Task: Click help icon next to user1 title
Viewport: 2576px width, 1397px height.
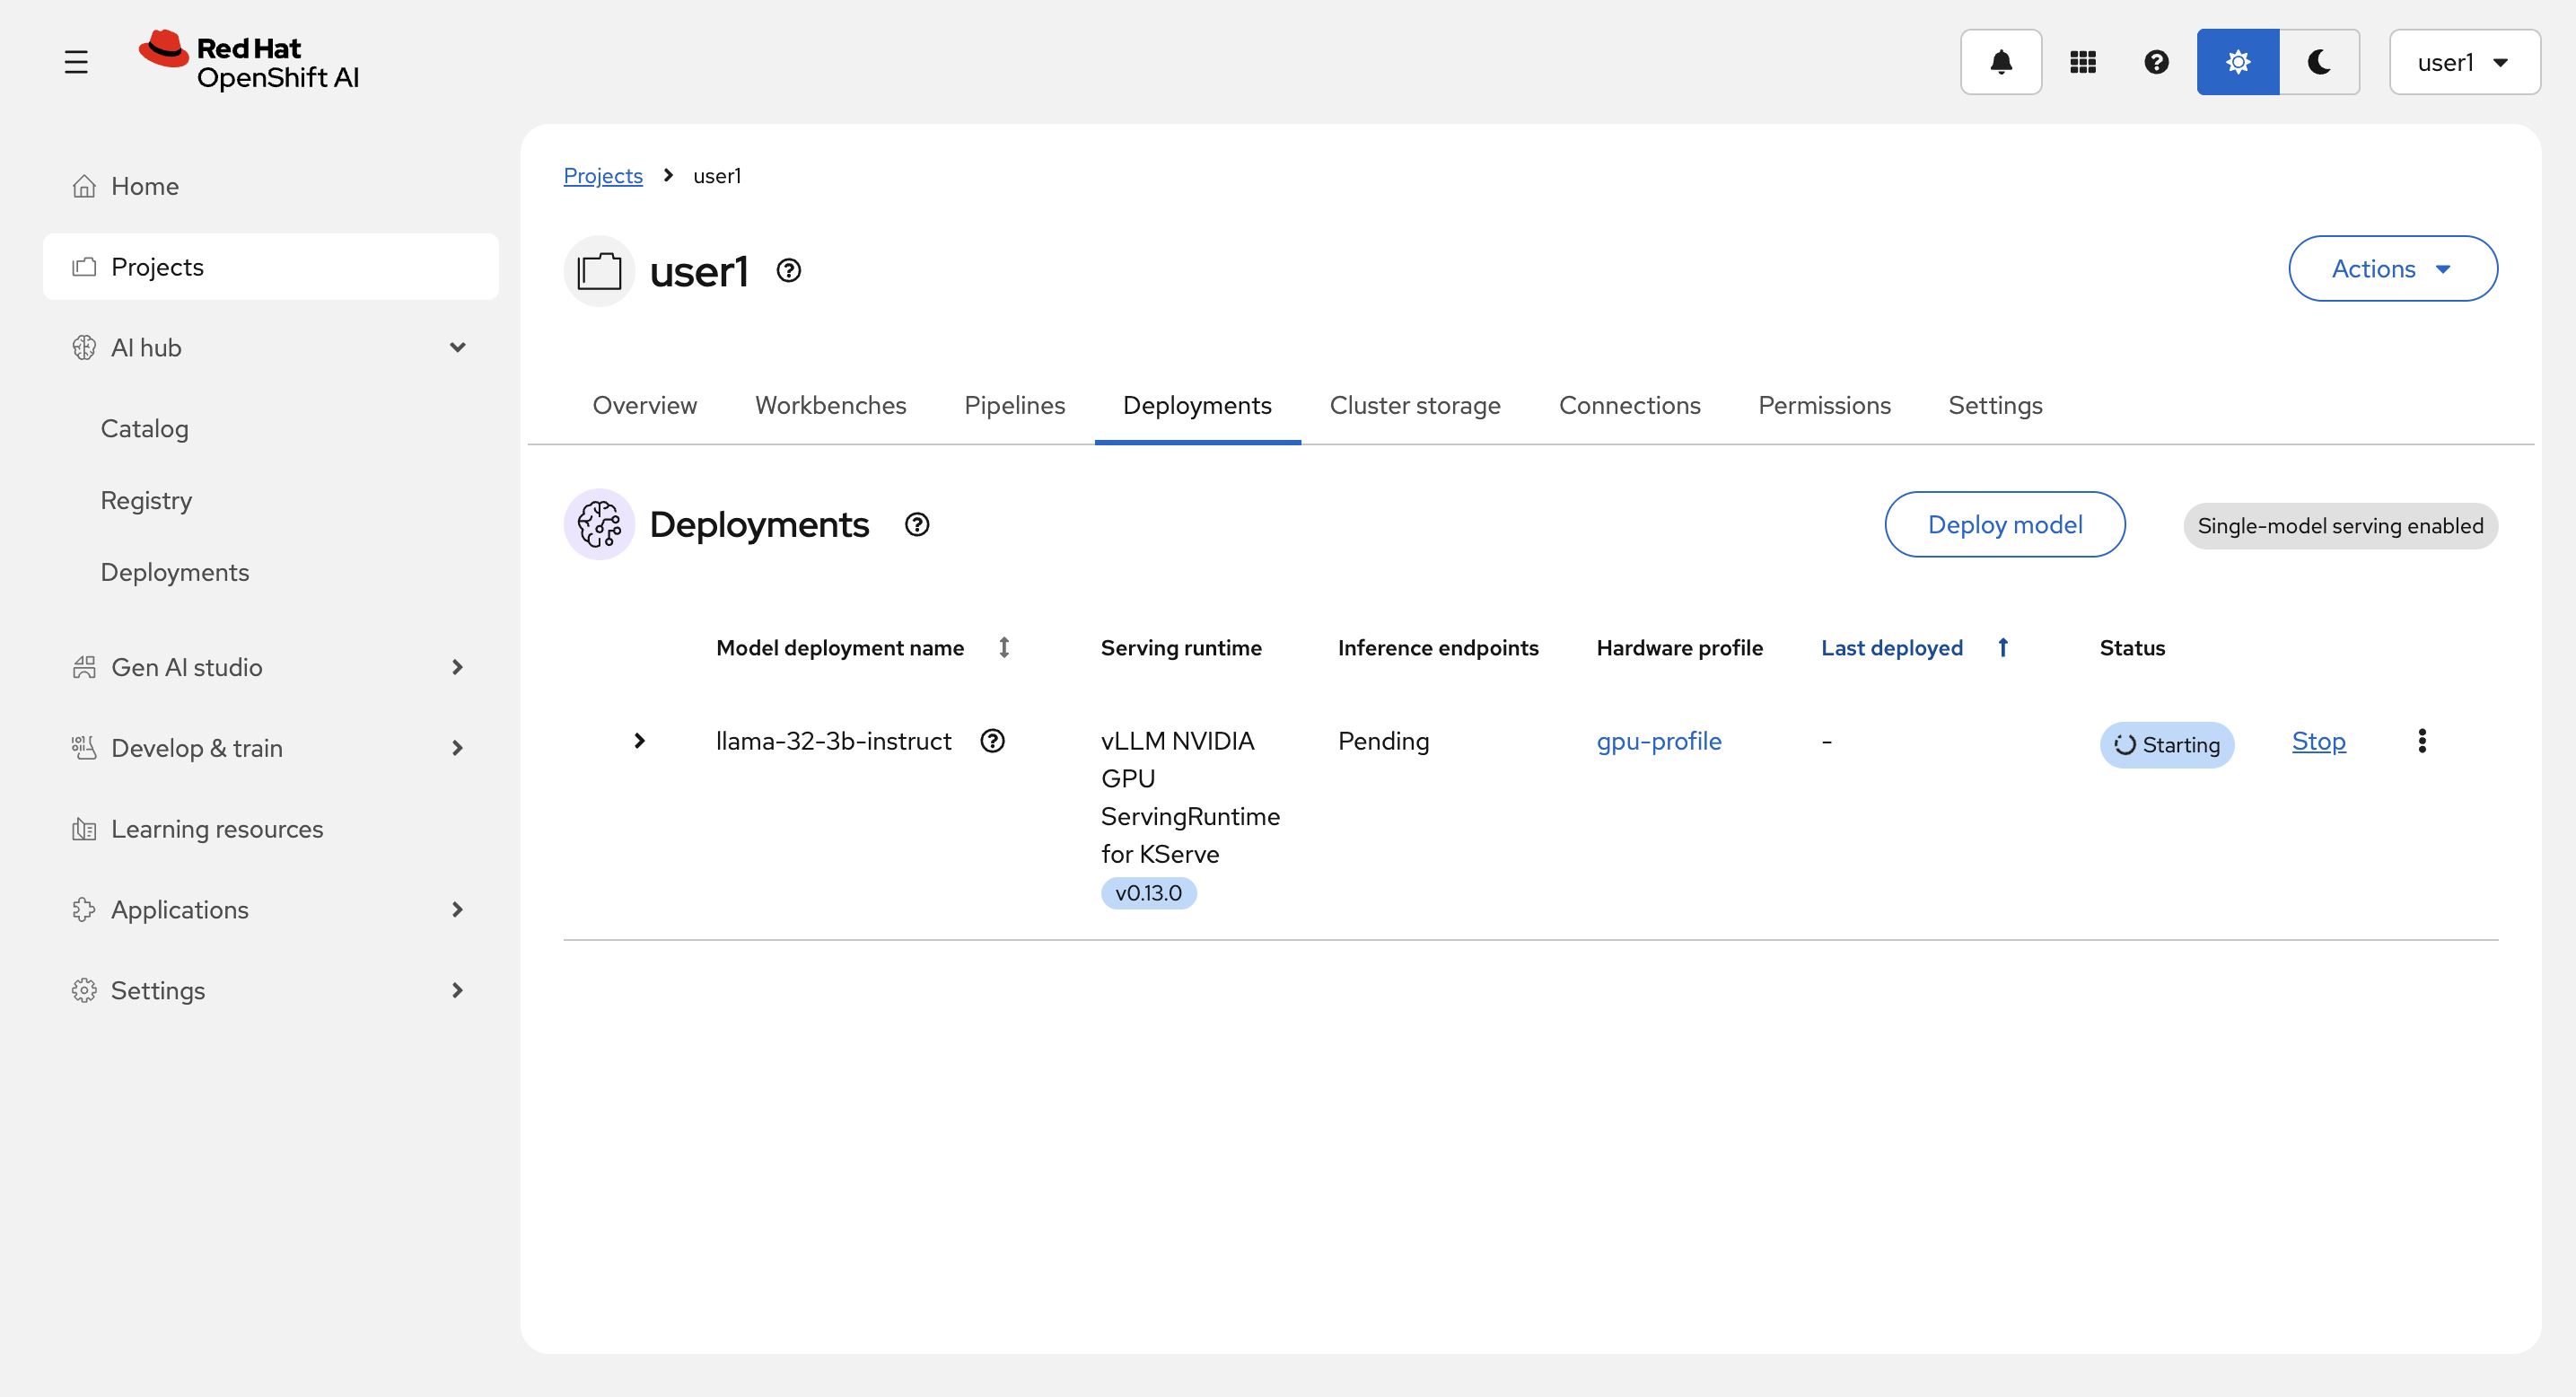Action: coord(788,271)
